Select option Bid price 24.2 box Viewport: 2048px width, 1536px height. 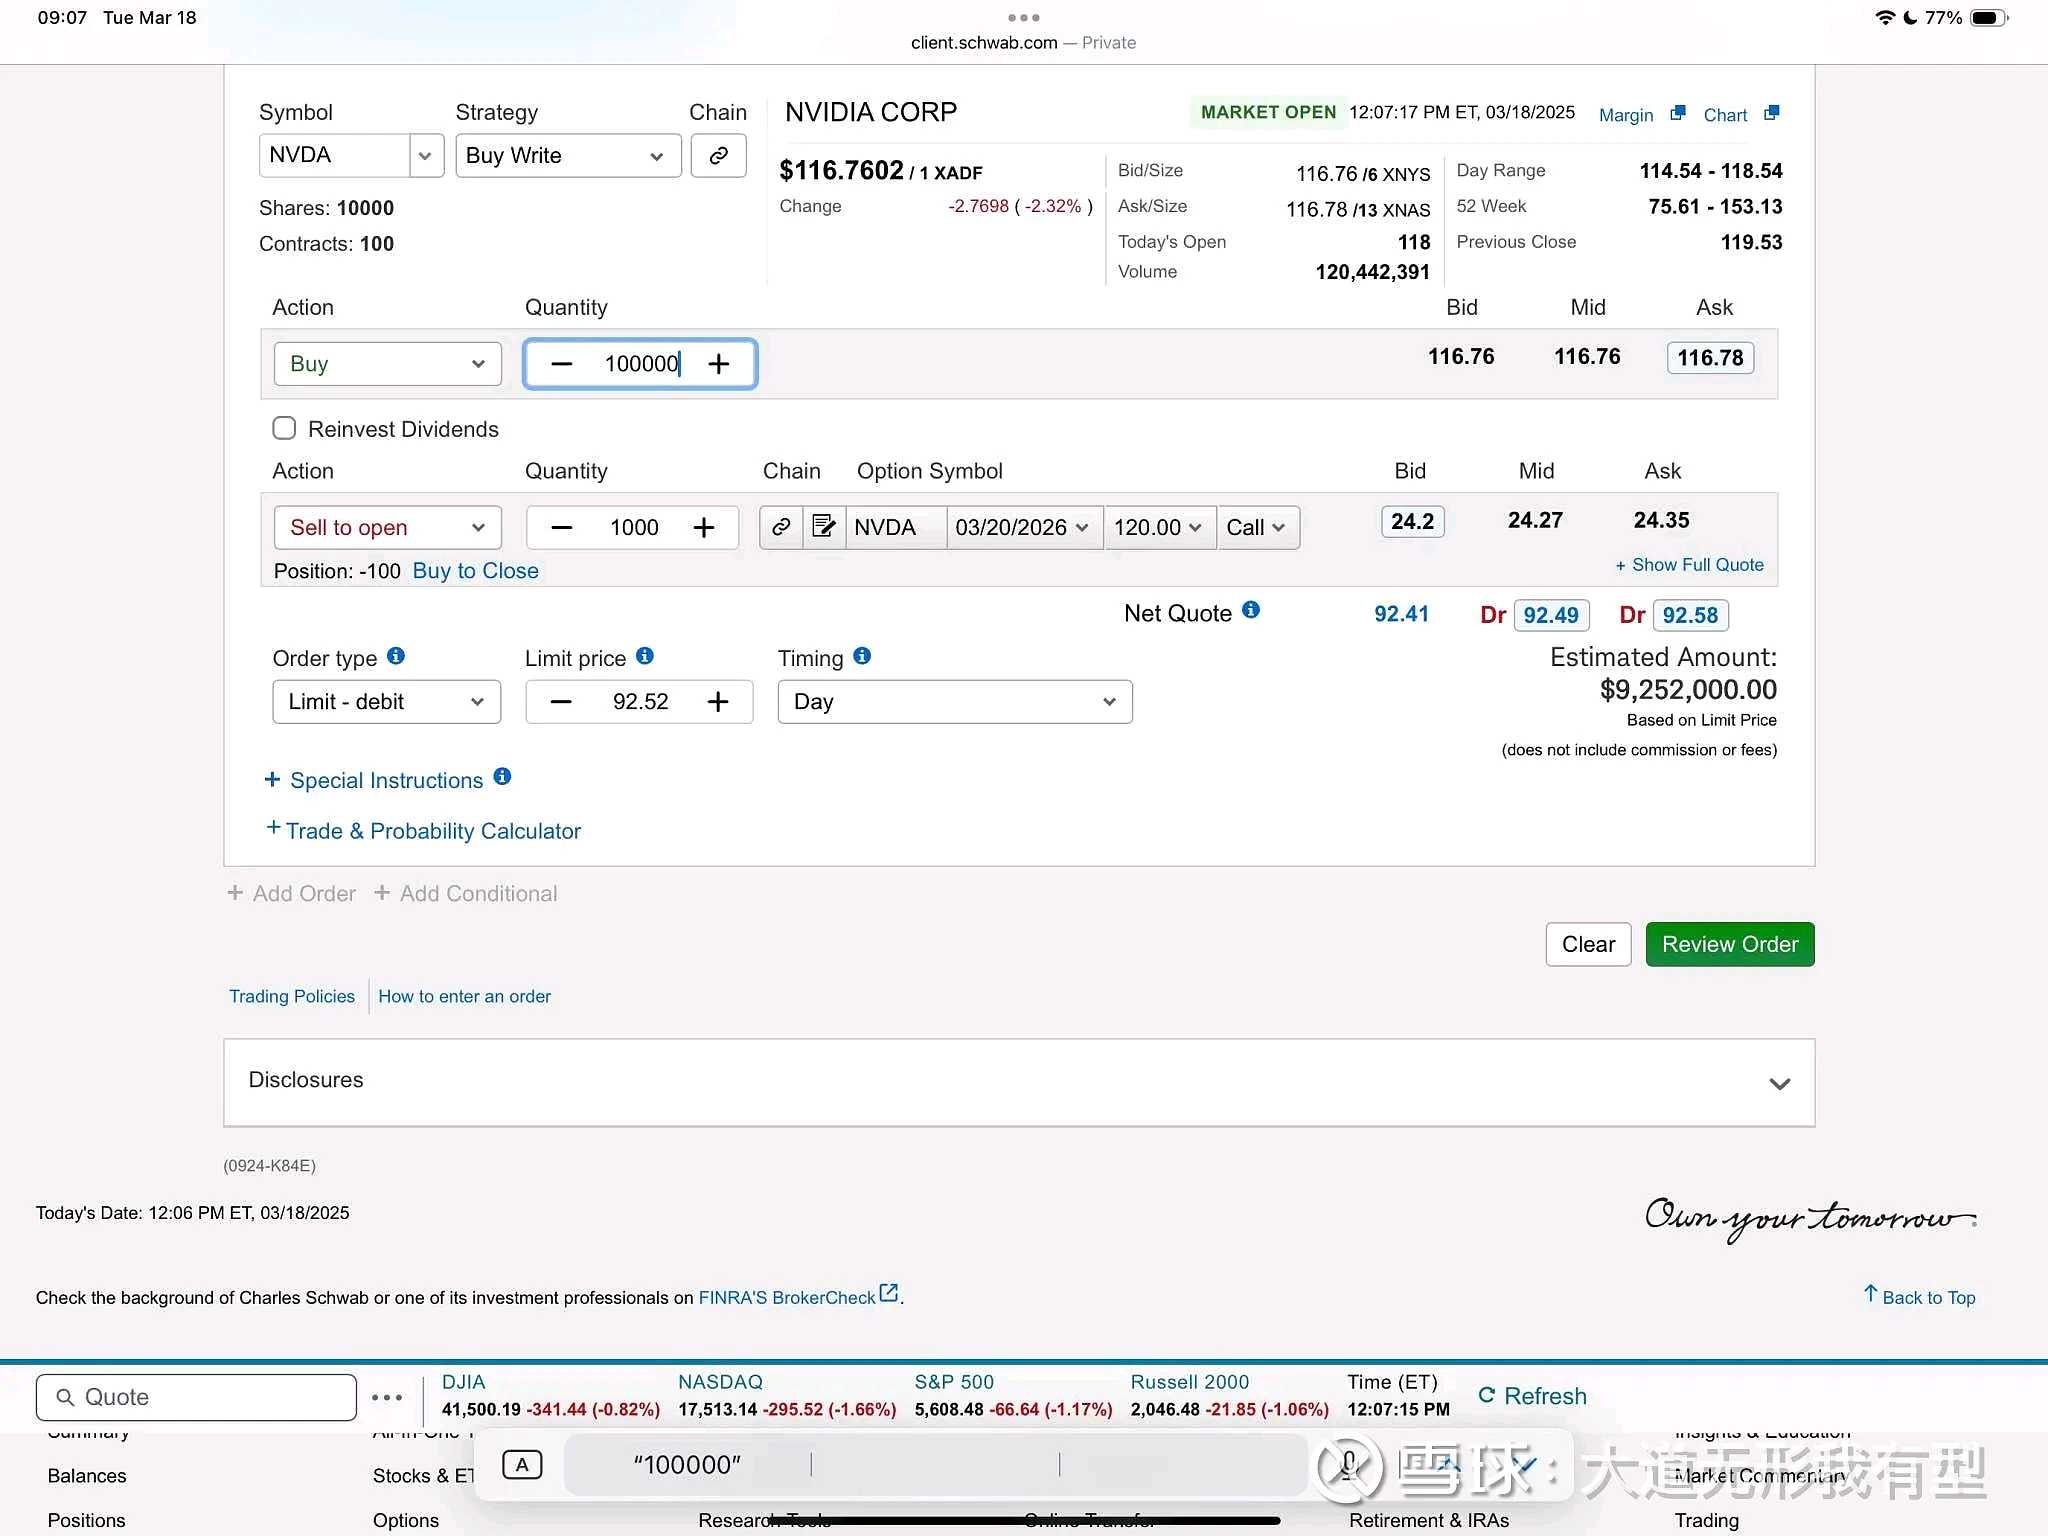tap(1412, 521)
